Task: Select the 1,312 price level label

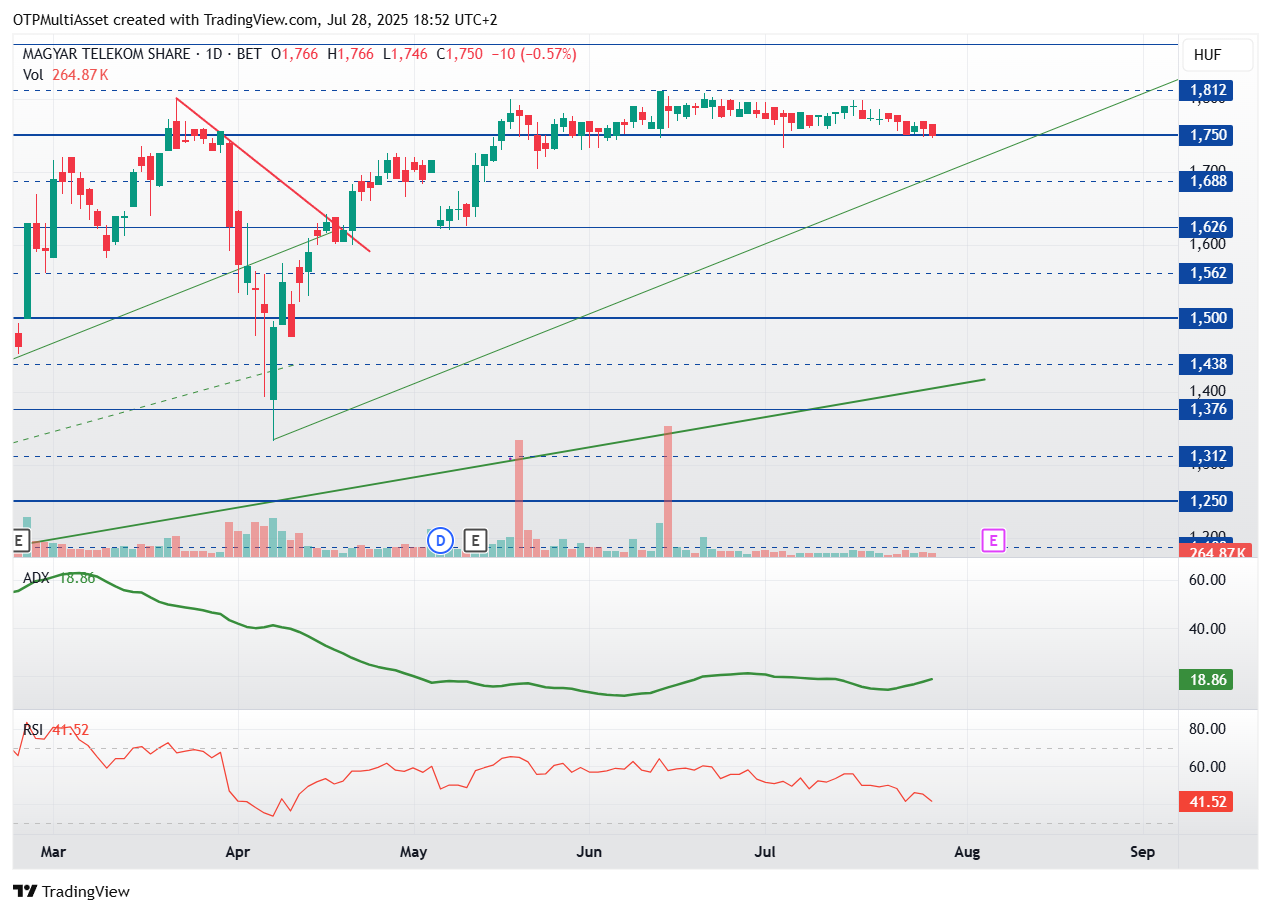Action: (1208, 456)
